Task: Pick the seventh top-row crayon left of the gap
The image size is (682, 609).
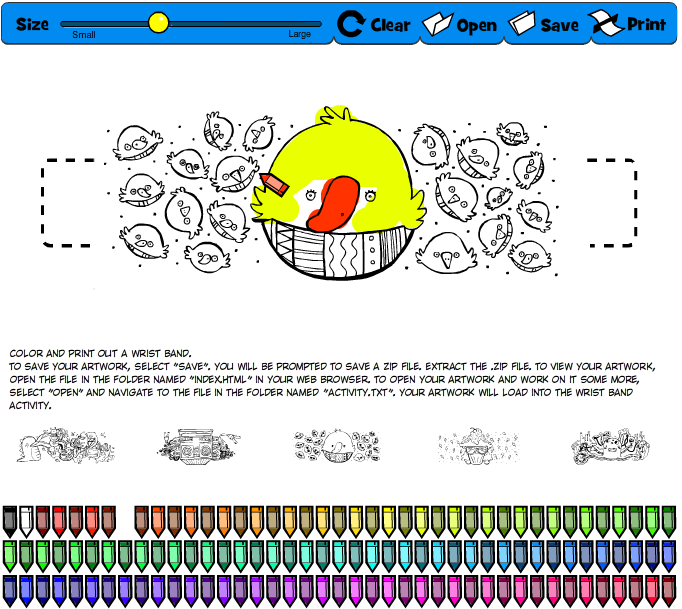Action: (109, 521)
